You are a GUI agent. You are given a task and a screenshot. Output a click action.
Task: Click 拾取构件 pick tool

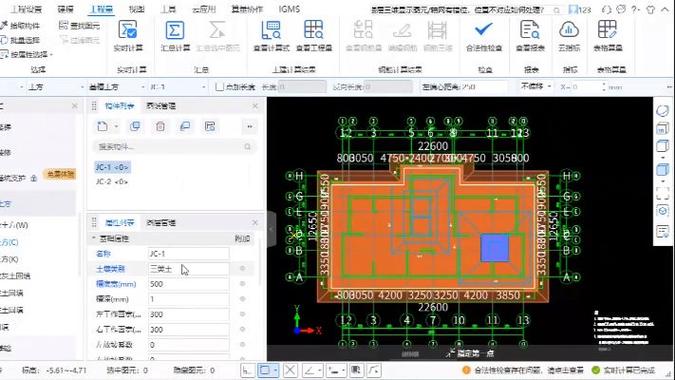pyautogui.click(x=20, y=26)
